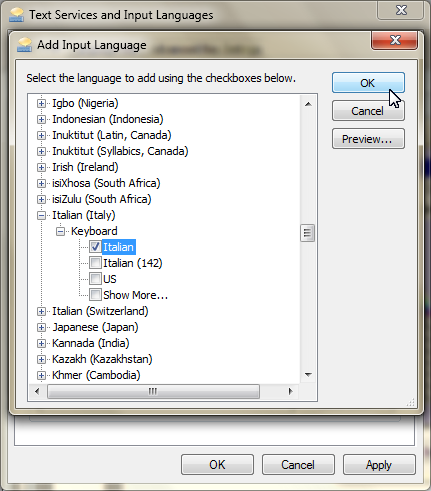The image size is (431, 491).
Task: Cancel the Add Input Language dialog
Action: pyautogui.click(x=368, y=111)
